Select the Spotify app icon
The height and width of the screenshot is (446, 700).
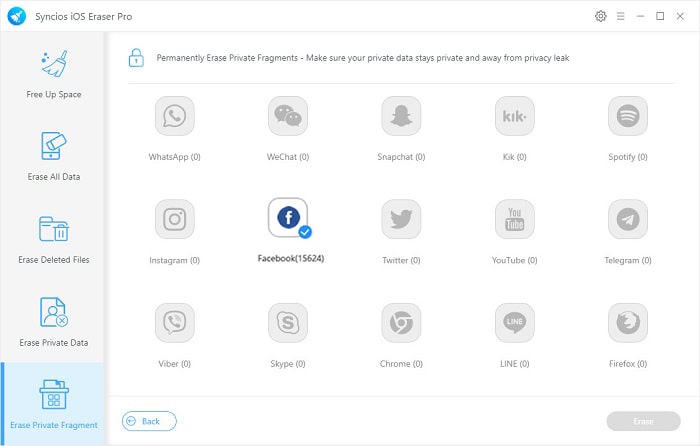[628, 116]
